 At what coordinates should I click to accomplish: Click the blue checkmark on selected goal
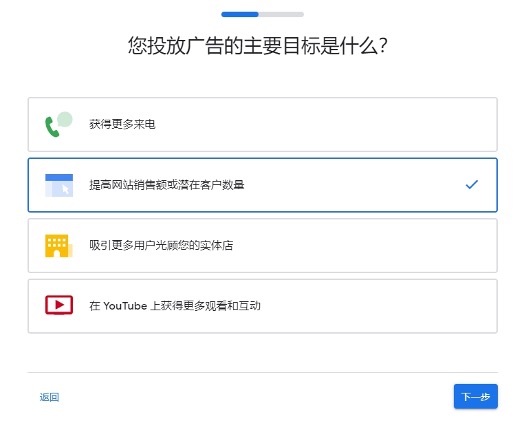tap(472, 184)
